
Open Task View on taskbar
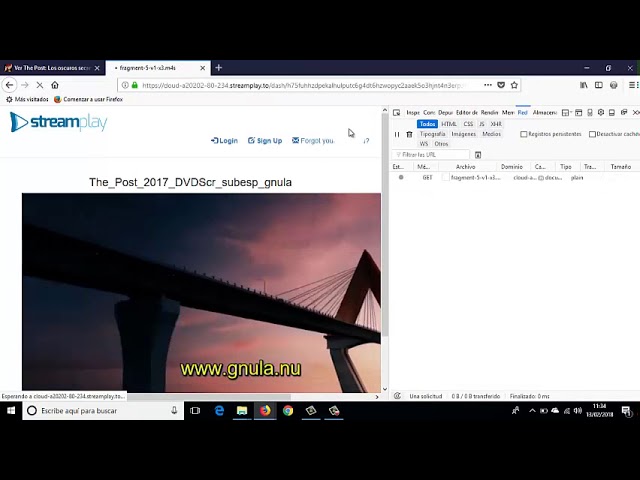[195, 411]
